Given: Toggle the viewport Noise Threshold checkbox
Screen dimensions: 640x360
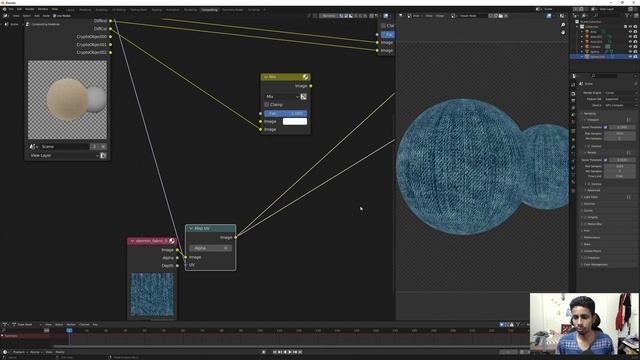Looking at the screenshot, I should 605,127.
